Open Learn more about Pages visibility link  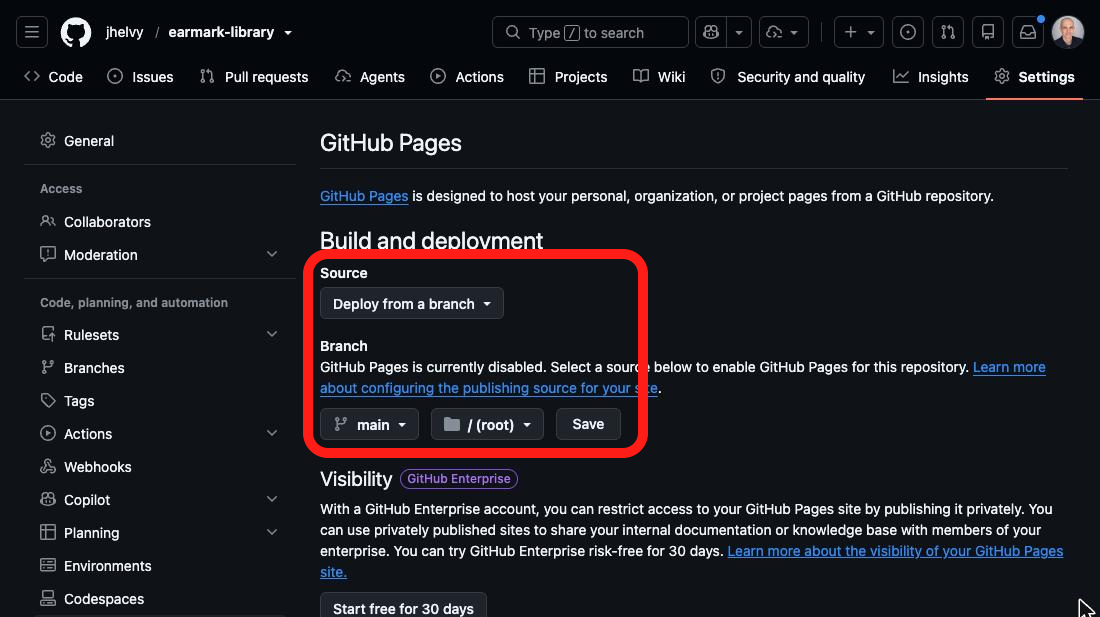[895, 551]
